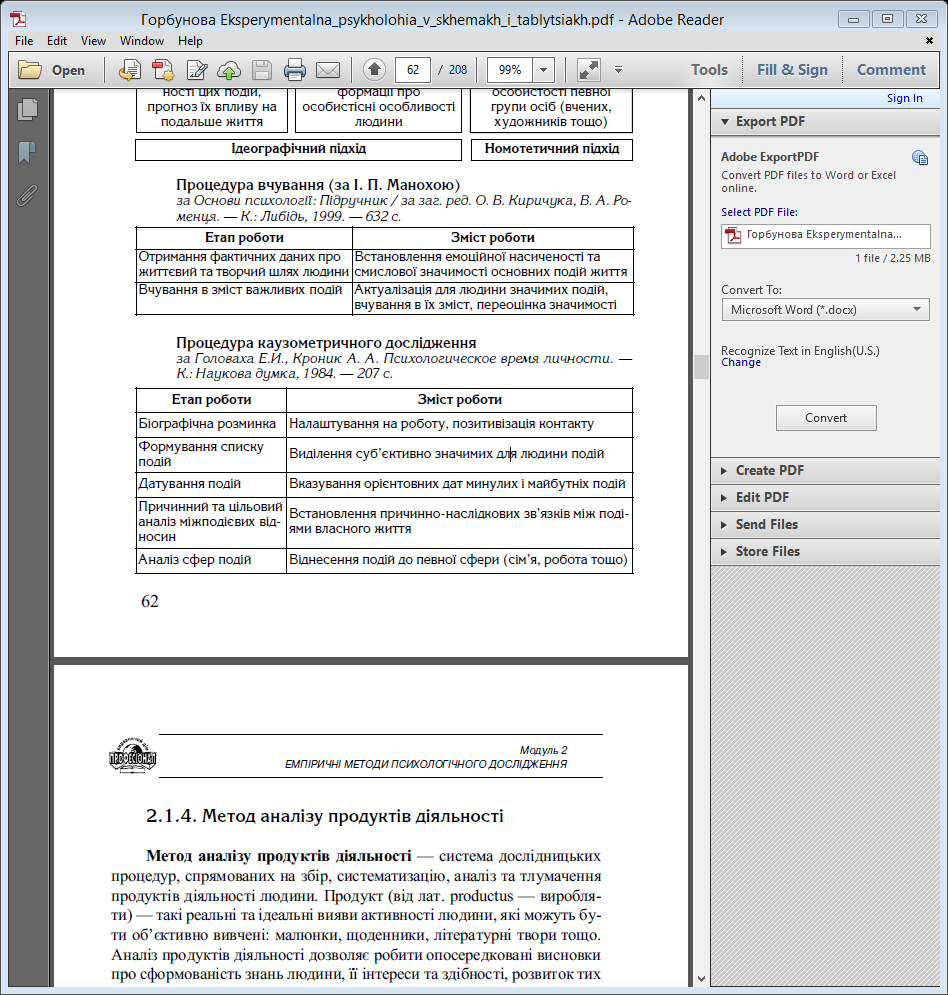Screen dimensions: 948x995
Task: Open the View menu
Action: [x=93, y=41]
